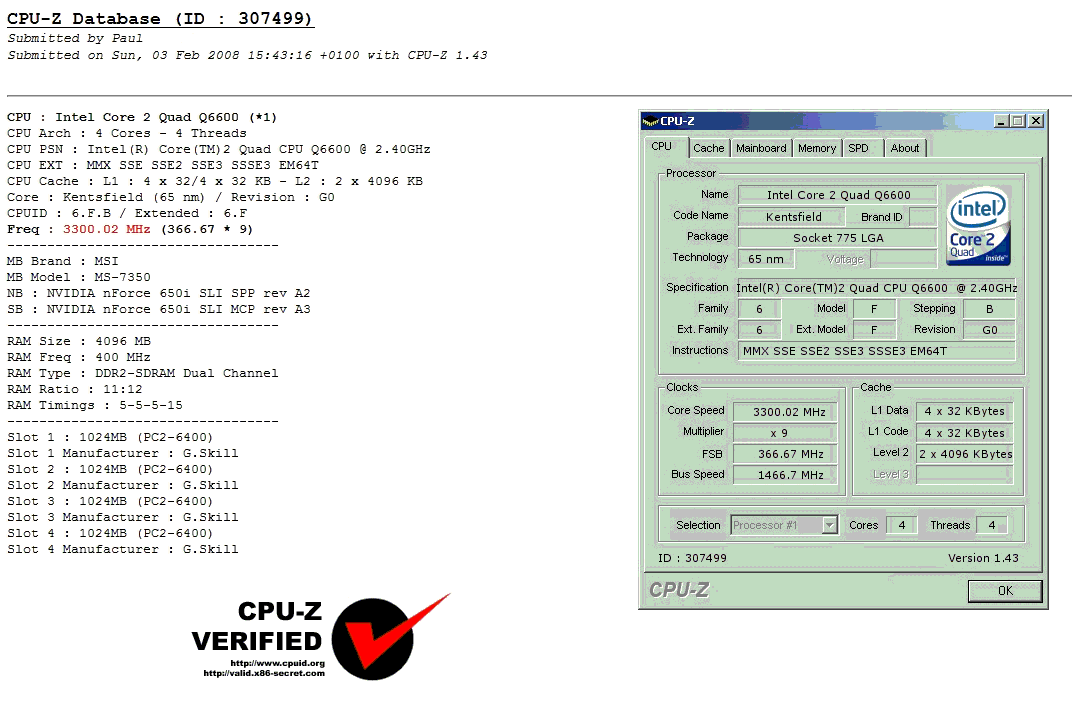Click the Package field Socket 775 LGA

[x=838, y=238]
